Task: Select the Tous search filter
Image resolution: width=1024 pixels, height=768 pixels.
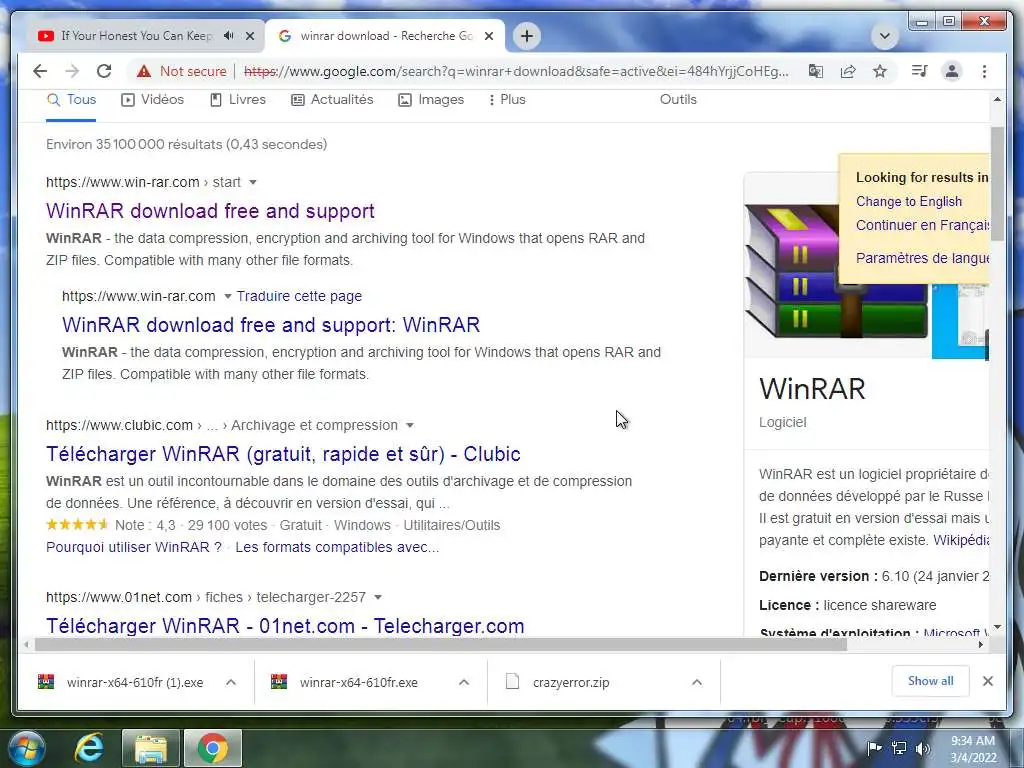Action: 72,100
